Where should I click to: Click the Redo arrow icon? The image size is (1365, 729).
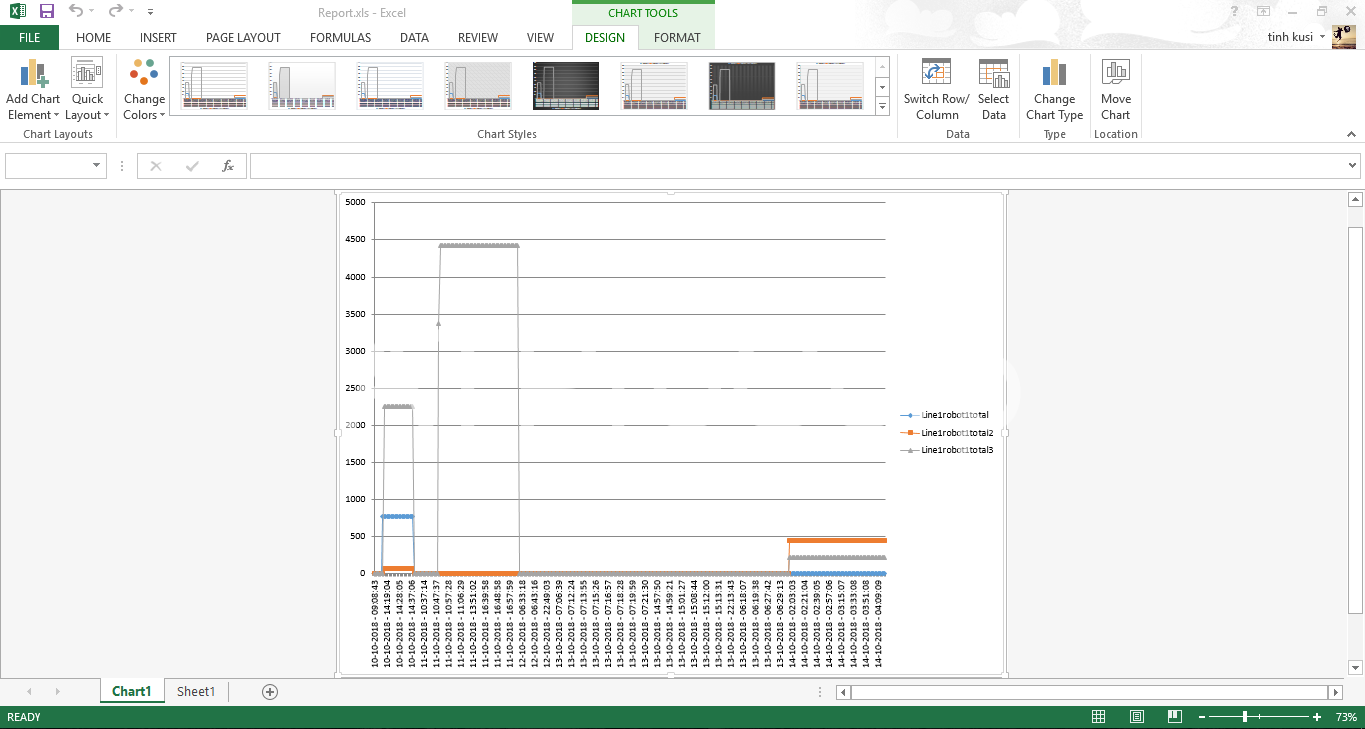115,11
